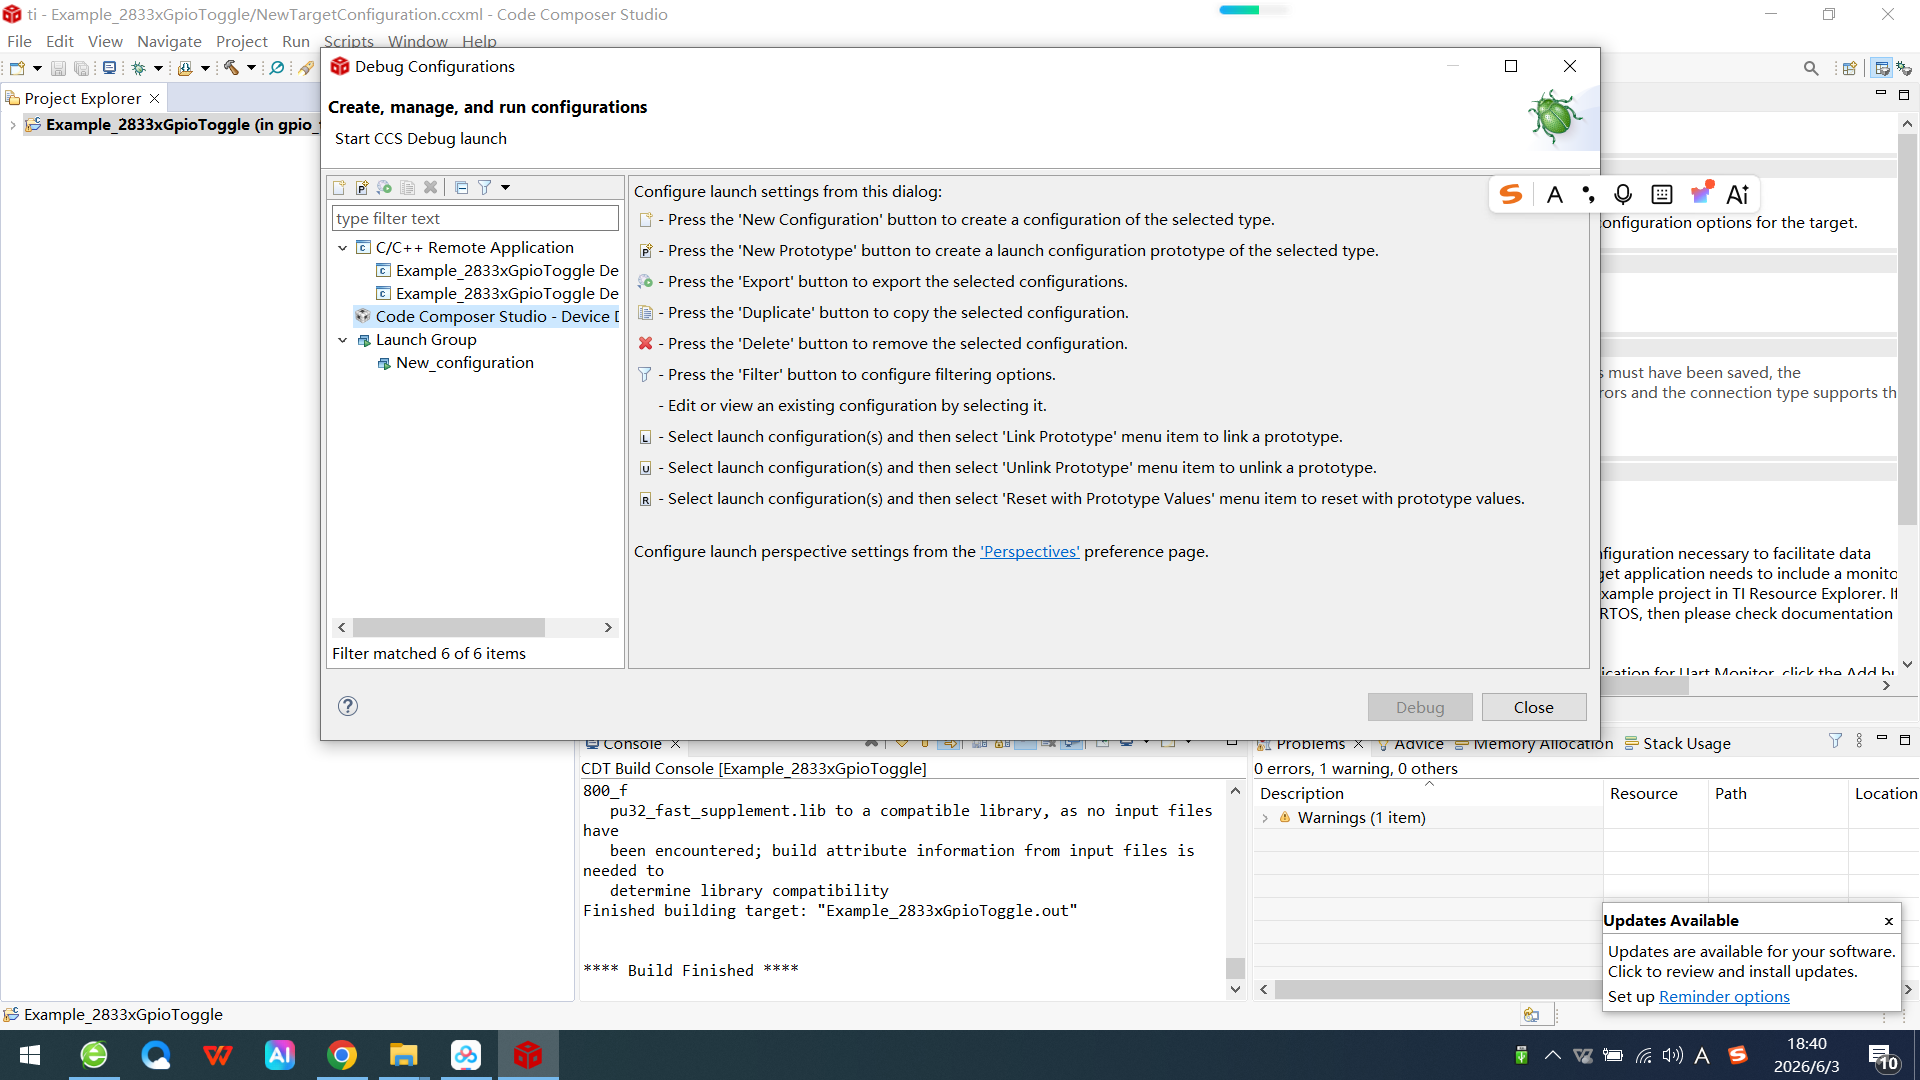Select the C/C++ Remote Application tree item
This screenshot has width=1920, height=1080.
pyautogui.click(x=465, y=247)
